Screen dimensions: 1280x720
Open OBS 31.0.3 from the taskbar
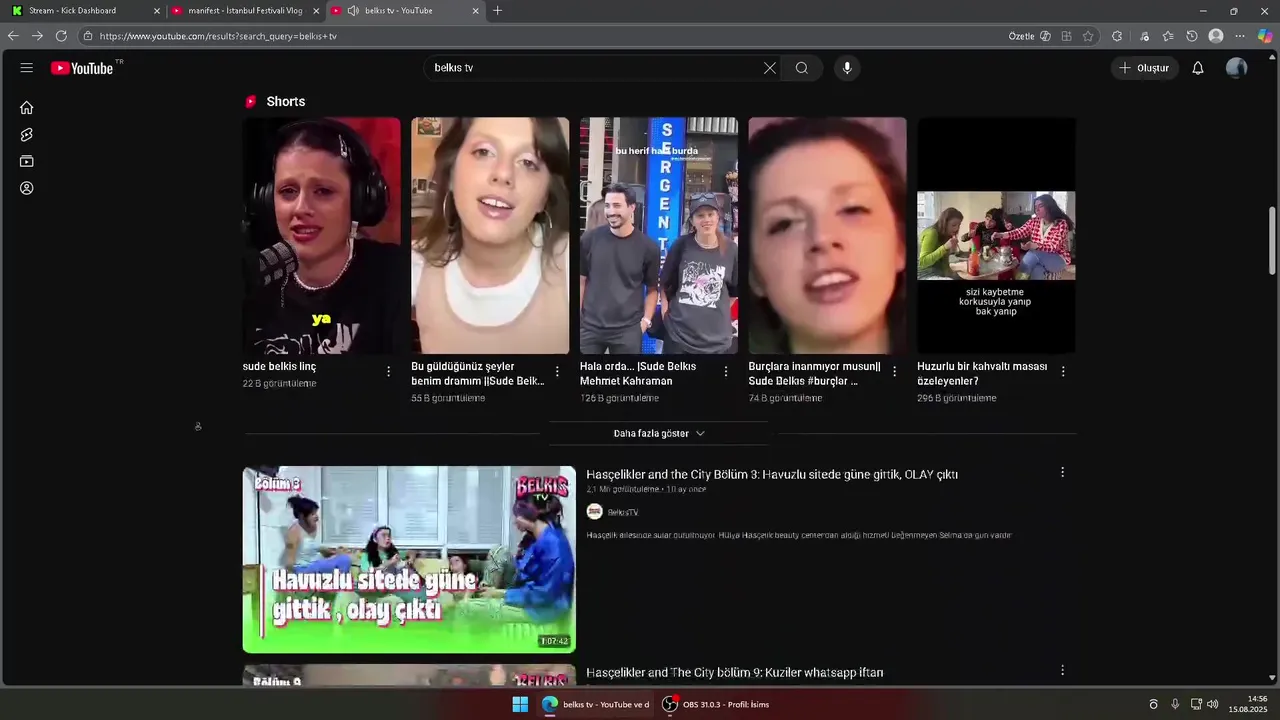(x=716, y=704)
